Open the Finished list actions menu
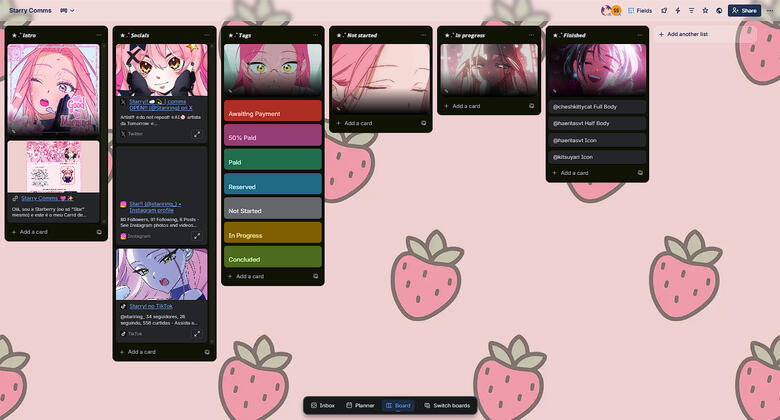Image resolution: width=780 pixels, height=420 pixels. 640,35
